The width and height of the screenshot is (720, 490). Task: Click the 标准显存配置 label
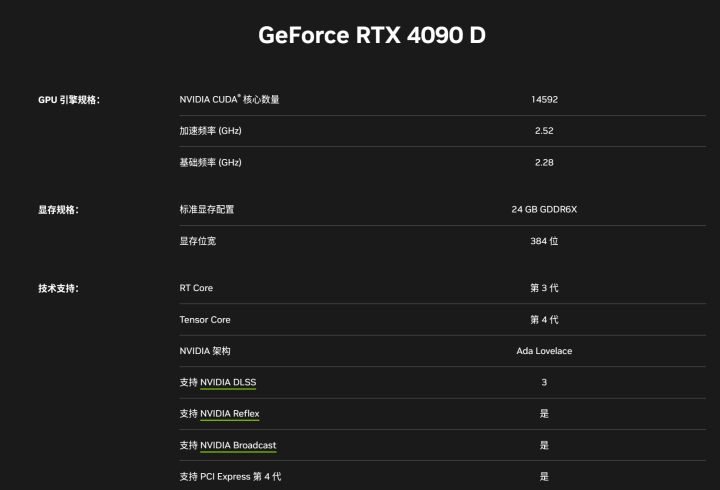[207, 210]
